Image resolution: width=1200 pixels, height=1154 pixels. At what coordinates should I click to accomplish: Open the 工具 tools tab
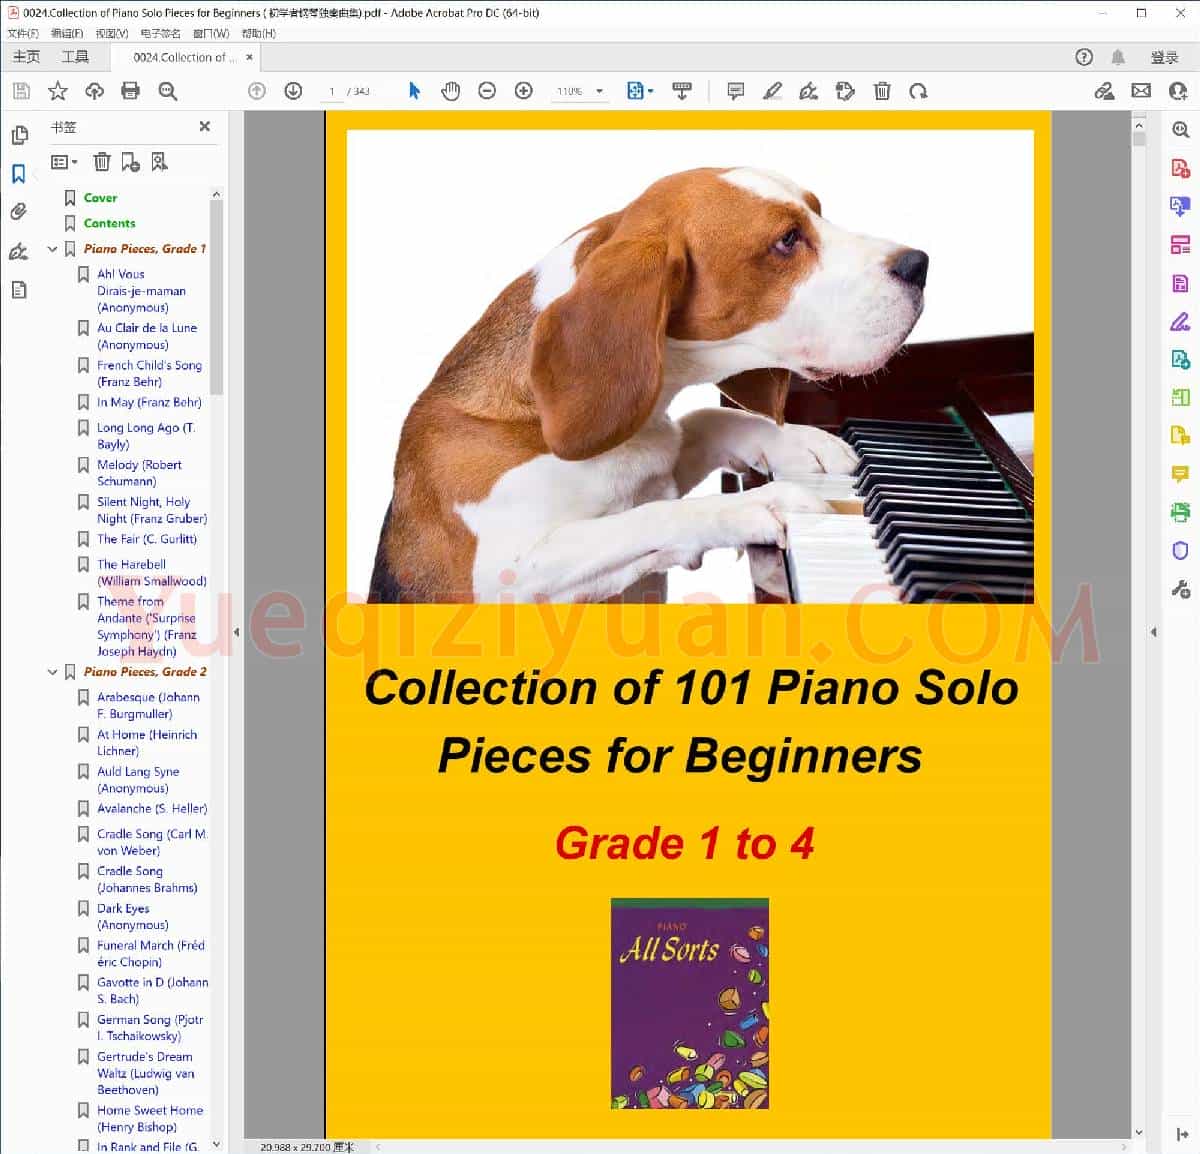tap(75, 57)
